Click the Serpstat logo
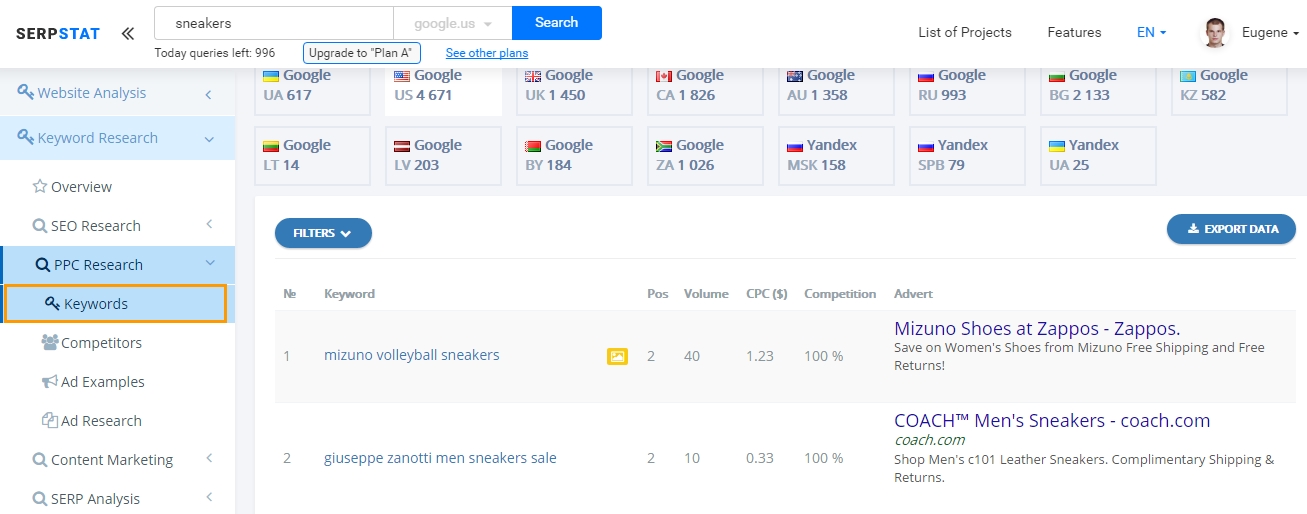1307x514 pixels. pyautogui.click(x=58, y=33)
